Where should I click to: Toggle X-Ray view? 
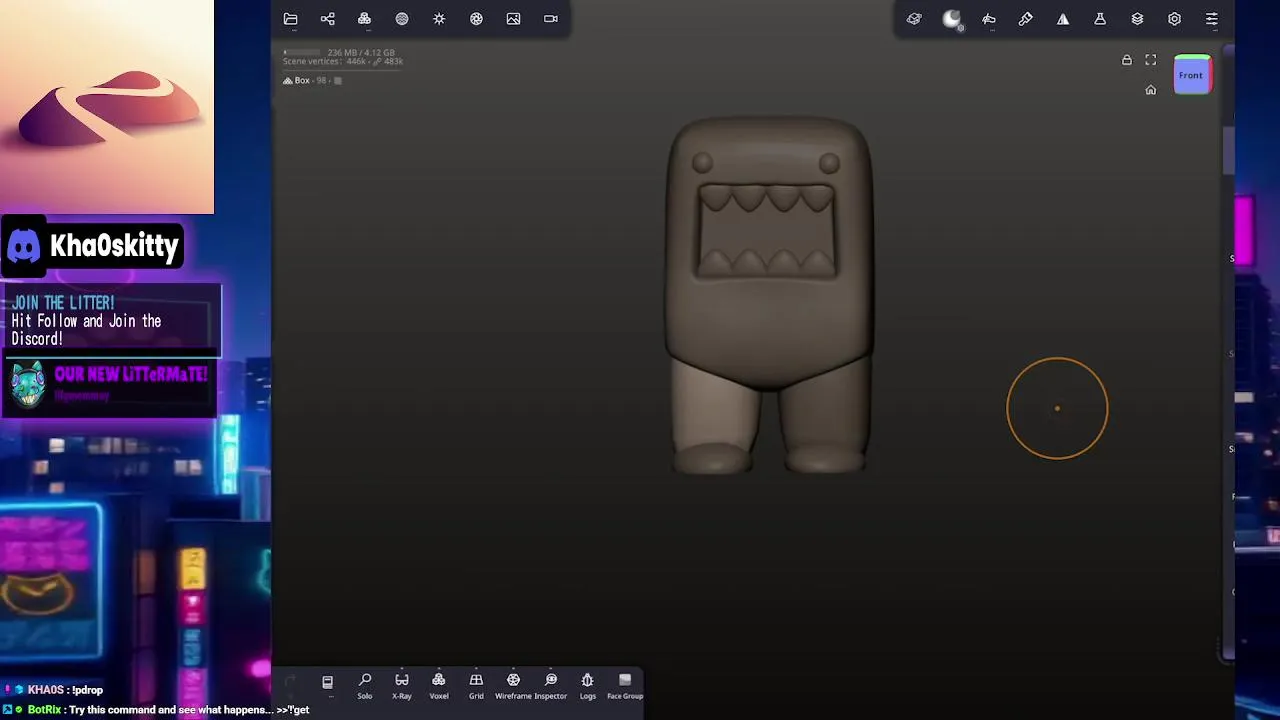point(402,686)
